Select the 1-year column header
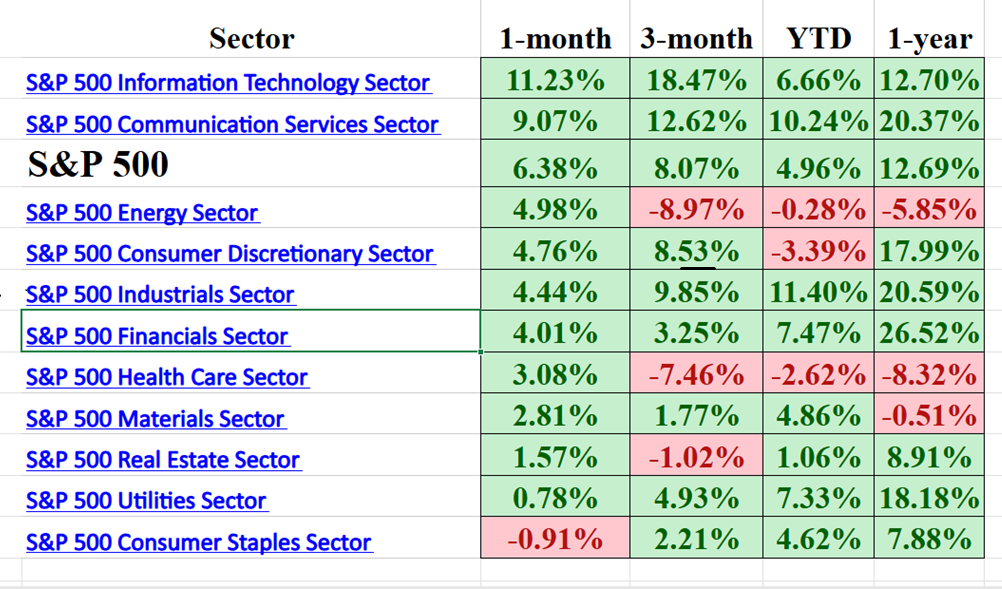This screenshot has width=1002, height=589. point(929,39)
